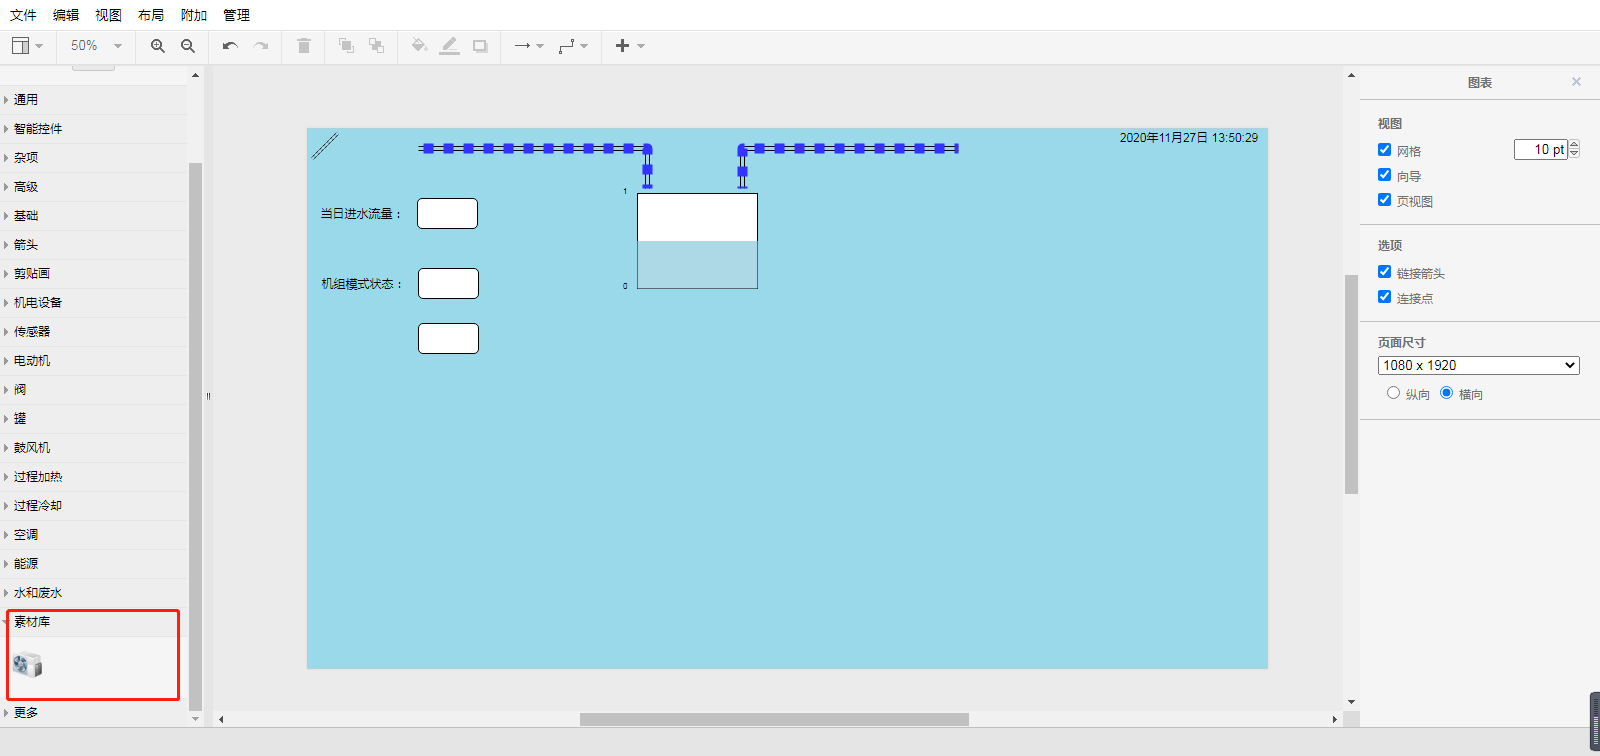This screenshot has width=1600, height=756.
Task: Expand the 箭头 shape category
Action: pos(94,245)
